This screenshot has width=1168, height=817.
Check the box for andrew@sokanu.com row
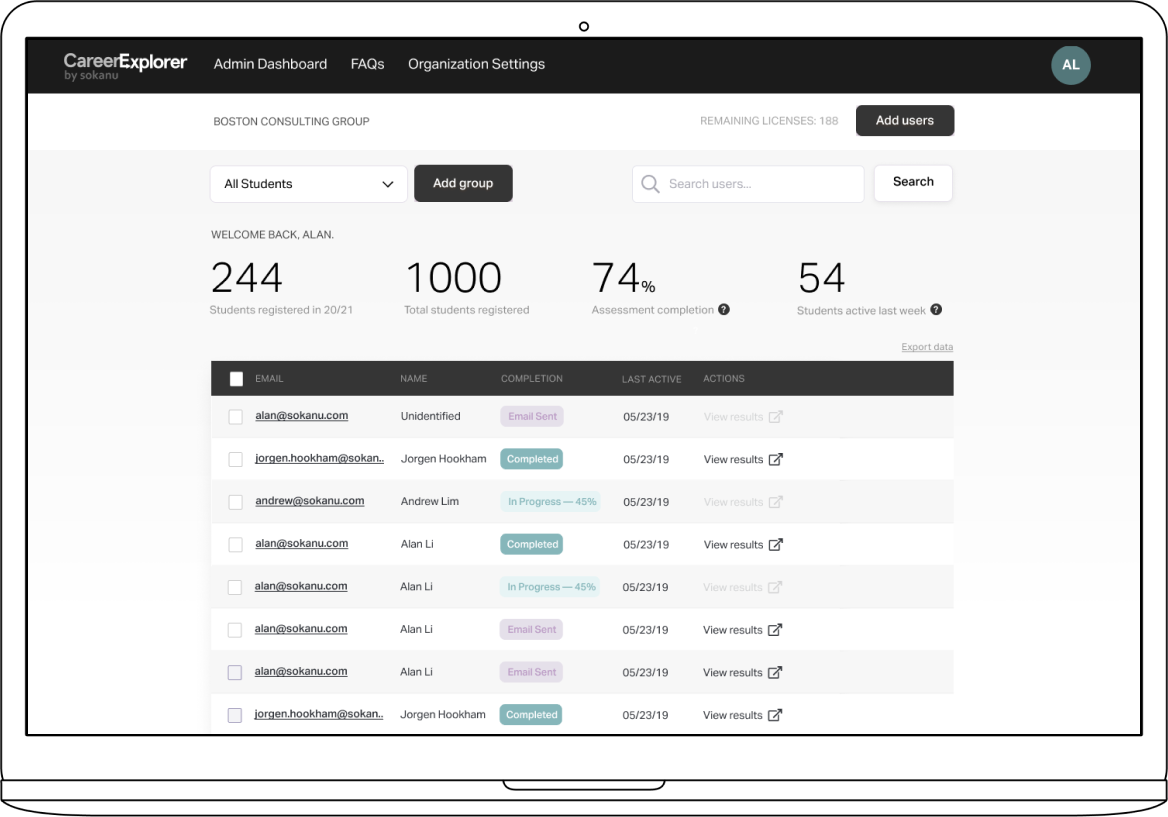tap(235, 502)
